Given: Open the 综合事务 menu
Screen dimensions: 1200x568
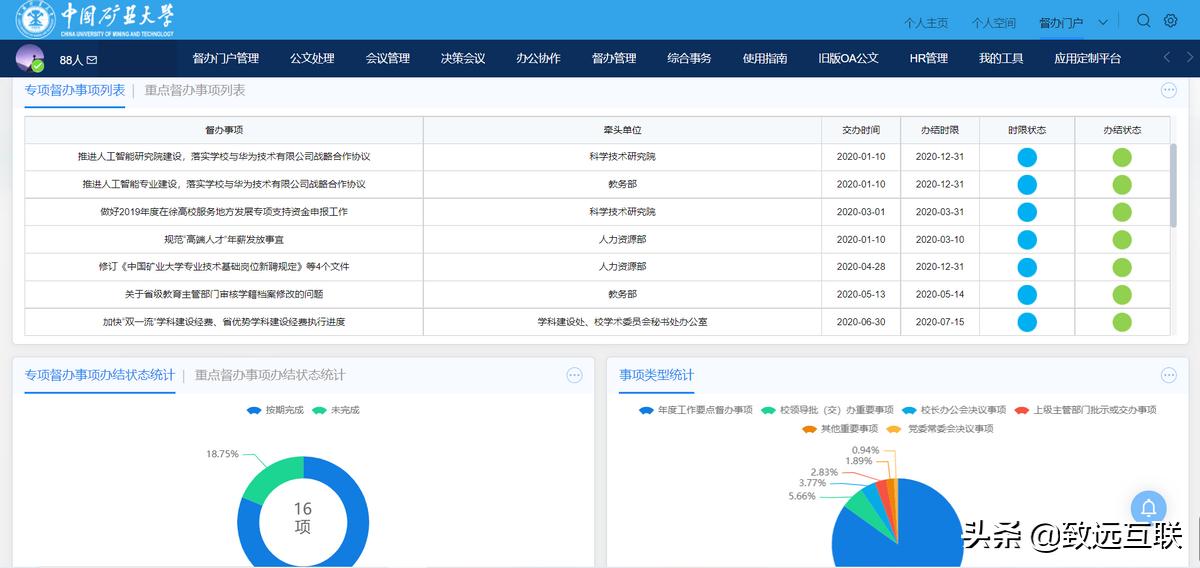Looking at the screenshot, I should 689,58.
